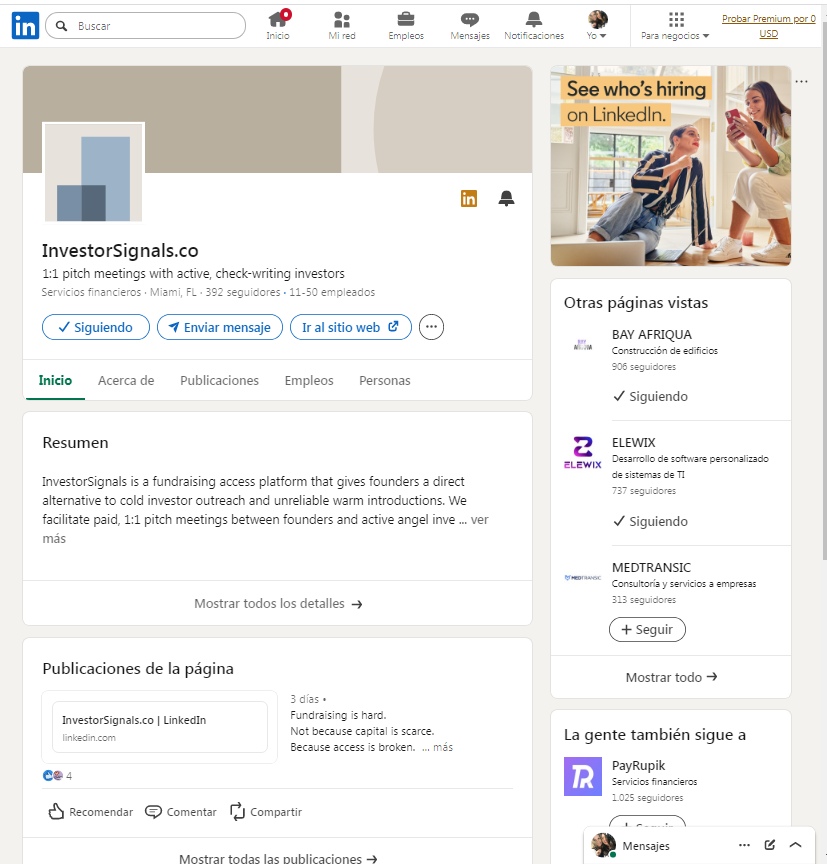This screenshot has width=827, height=864.
Task: Switch to the Personas tab
Action: coord(385,381)
